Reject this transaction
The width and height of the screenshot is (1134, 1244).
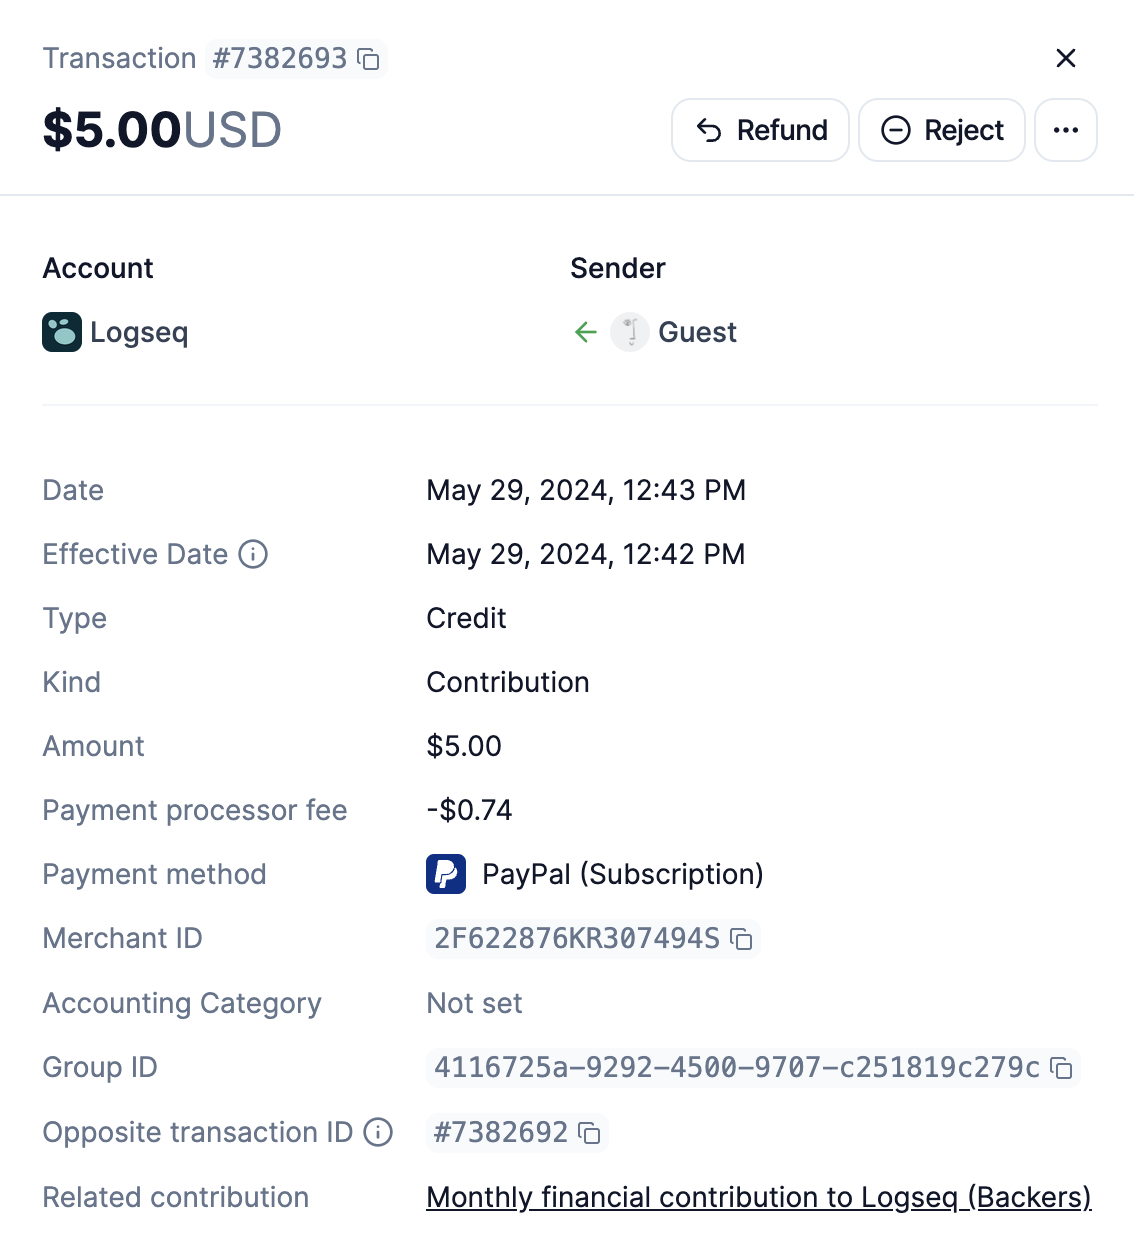941,130
